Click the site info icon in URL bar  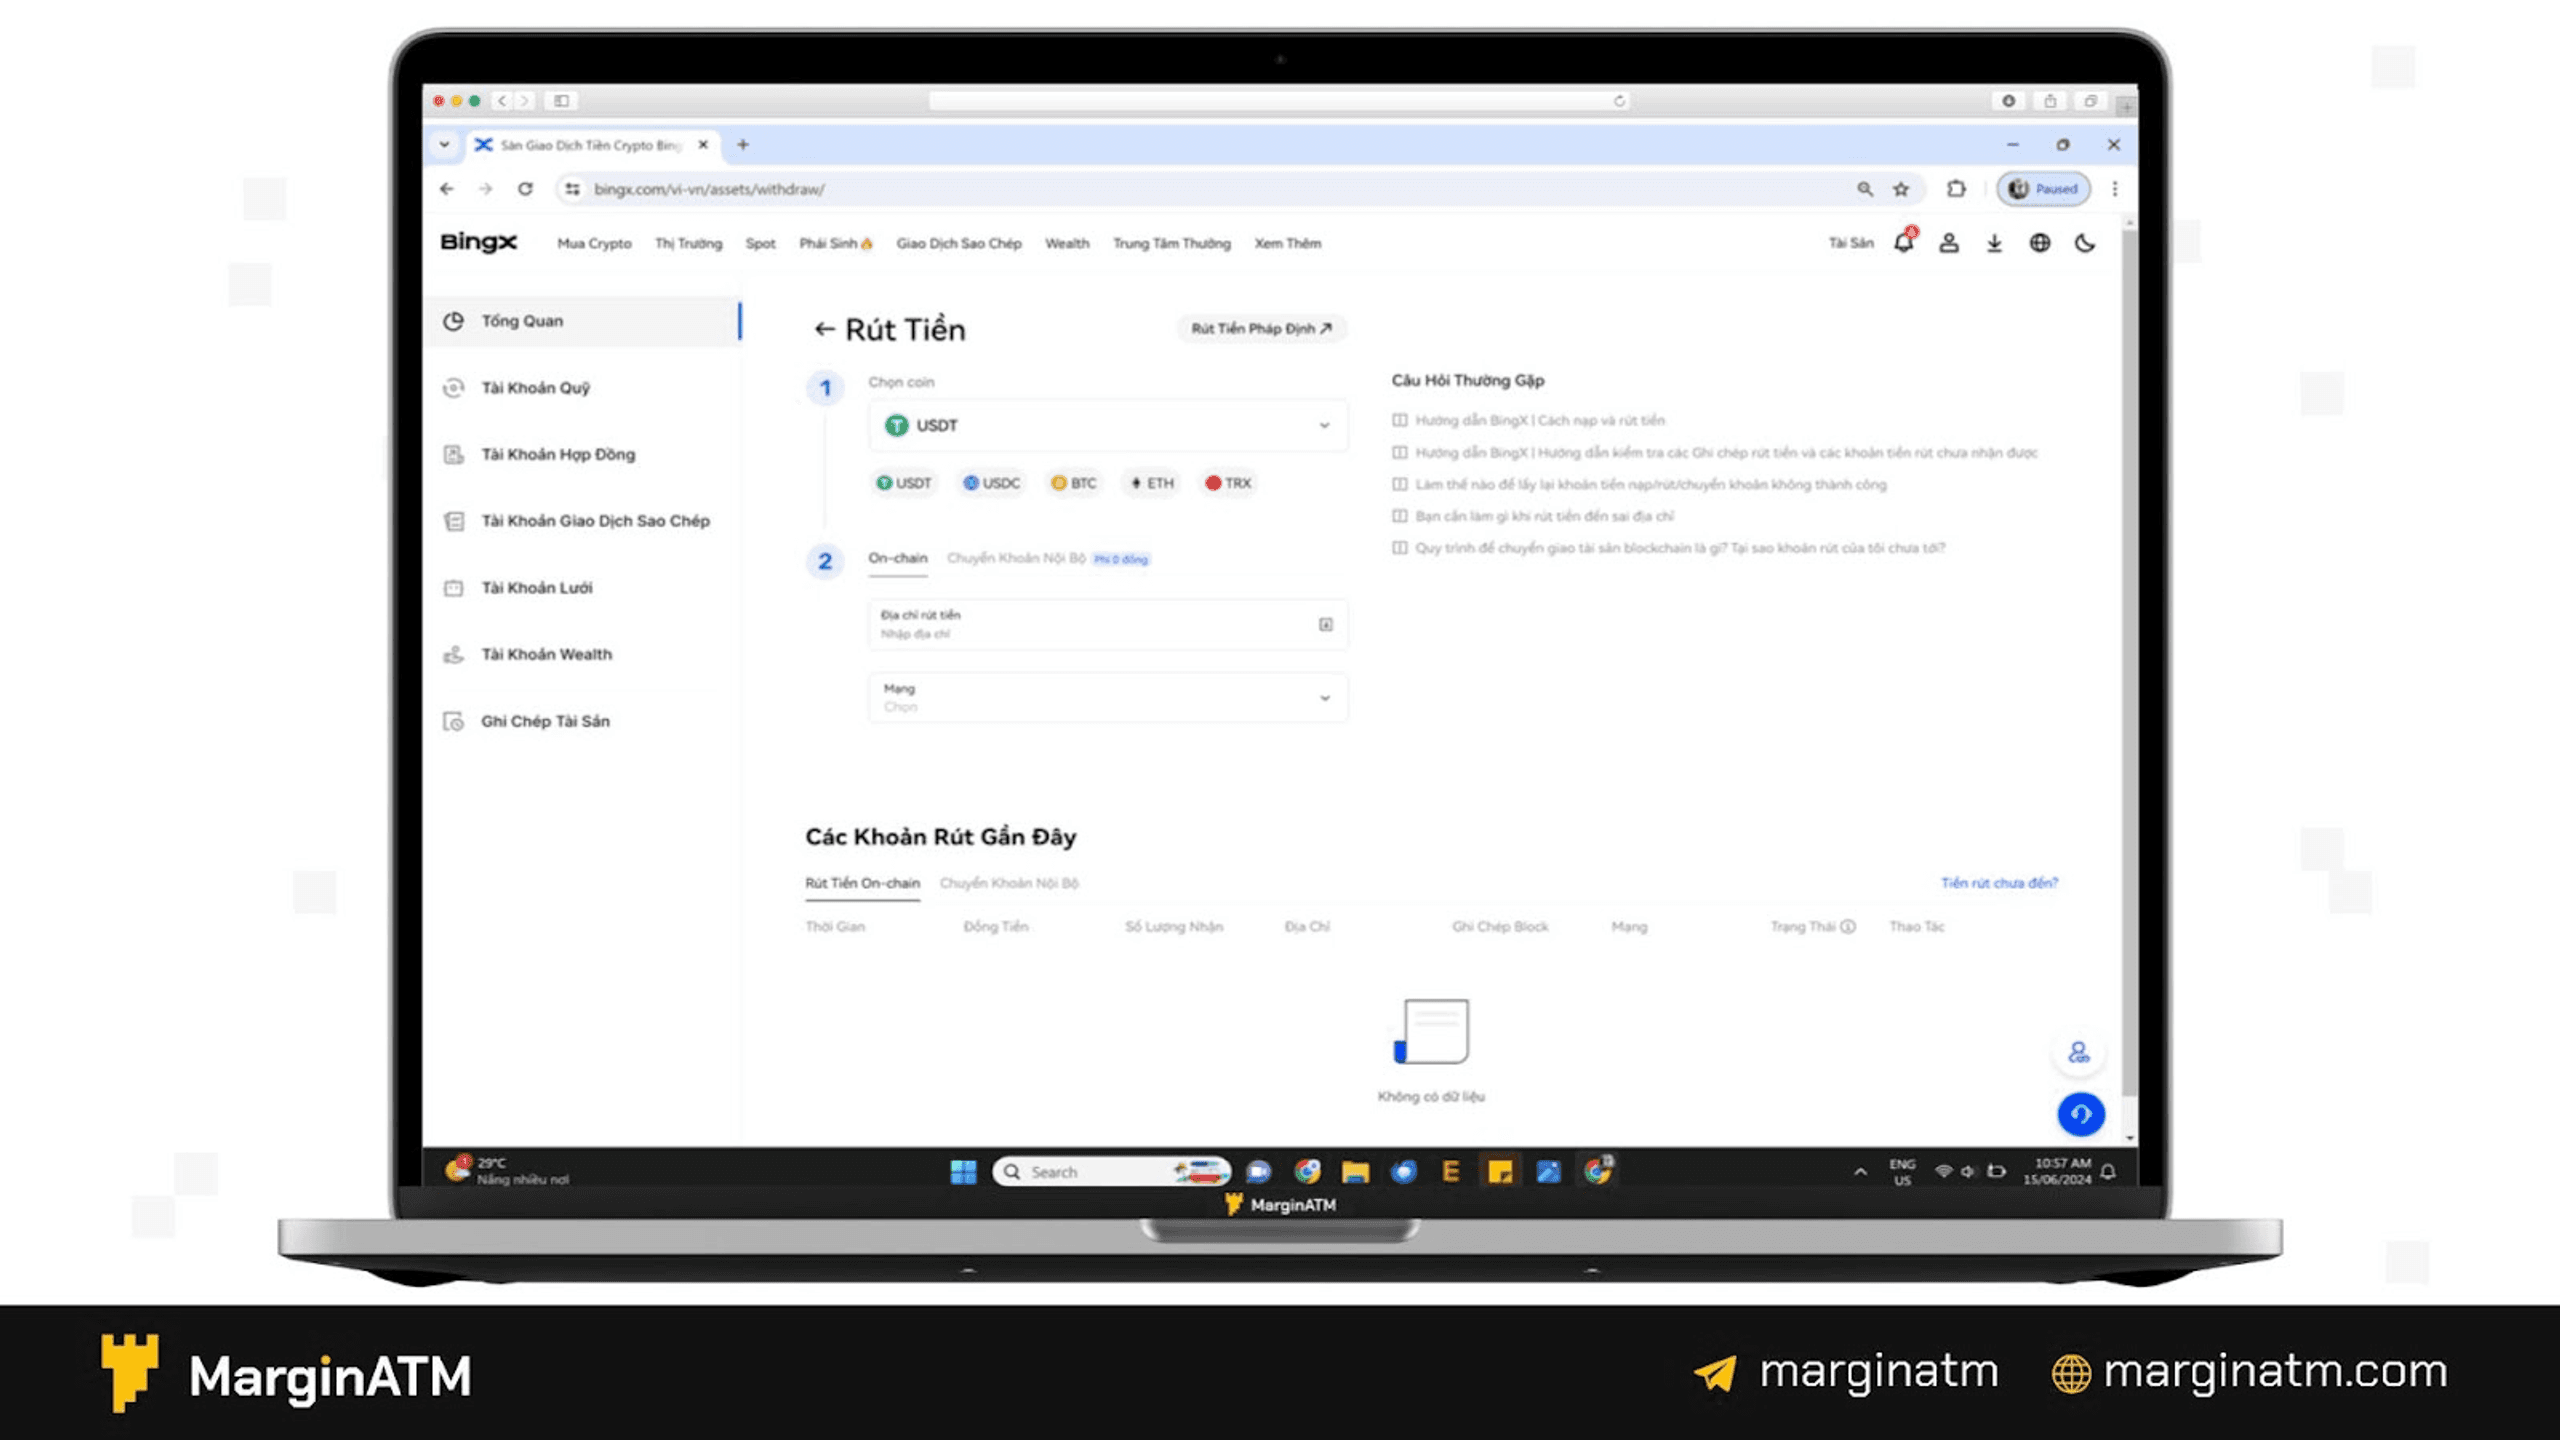coord(572,189)
